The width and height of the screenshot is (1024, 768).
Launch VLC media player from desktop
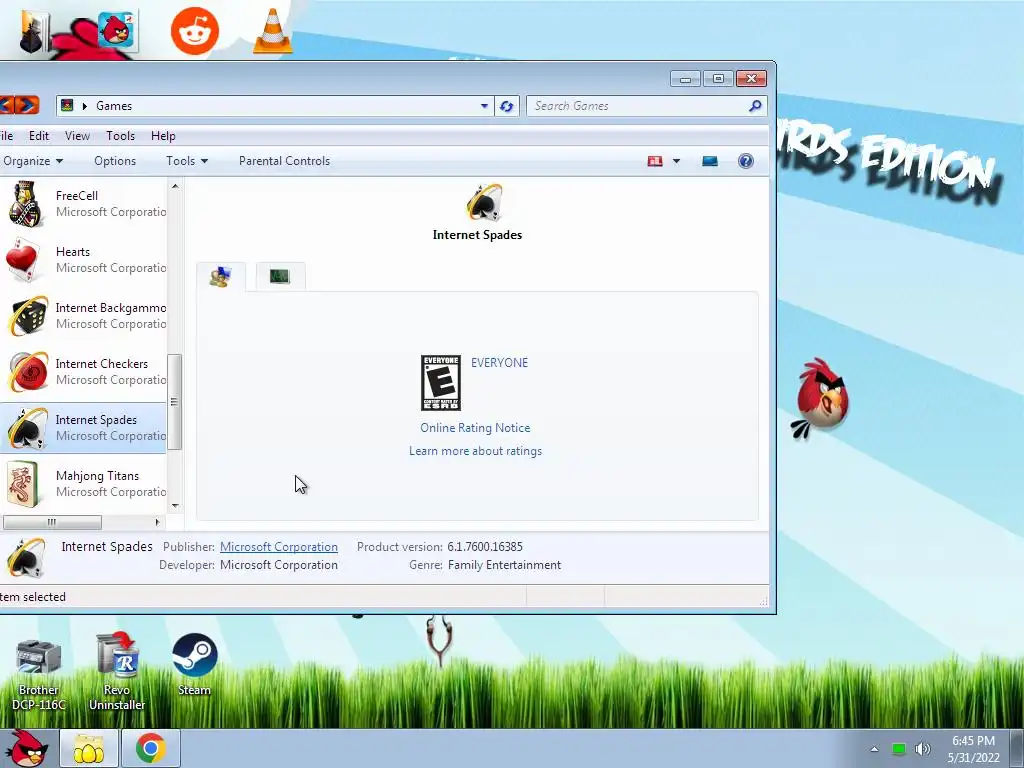click(272, 31)
